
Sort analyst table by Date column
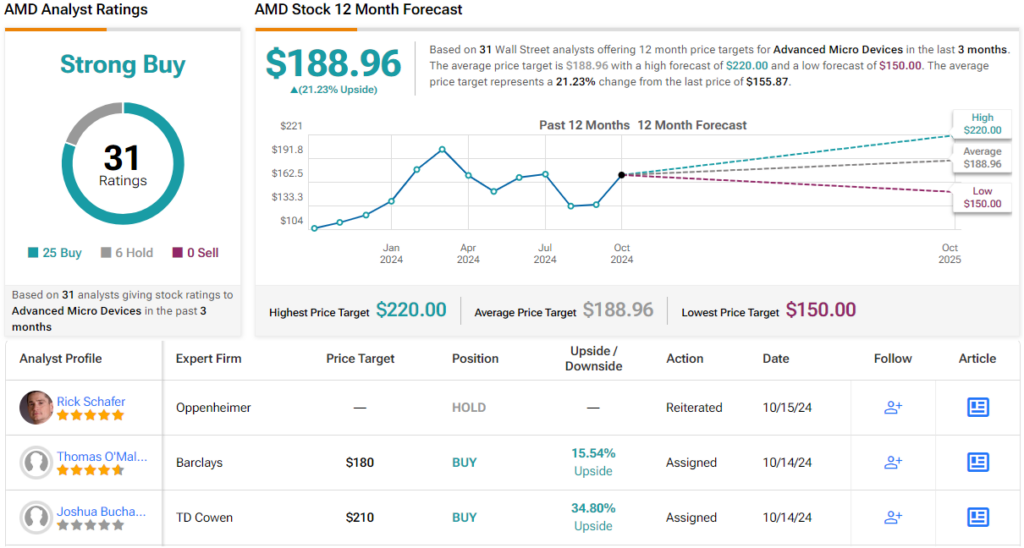click(x=775, y=358)
